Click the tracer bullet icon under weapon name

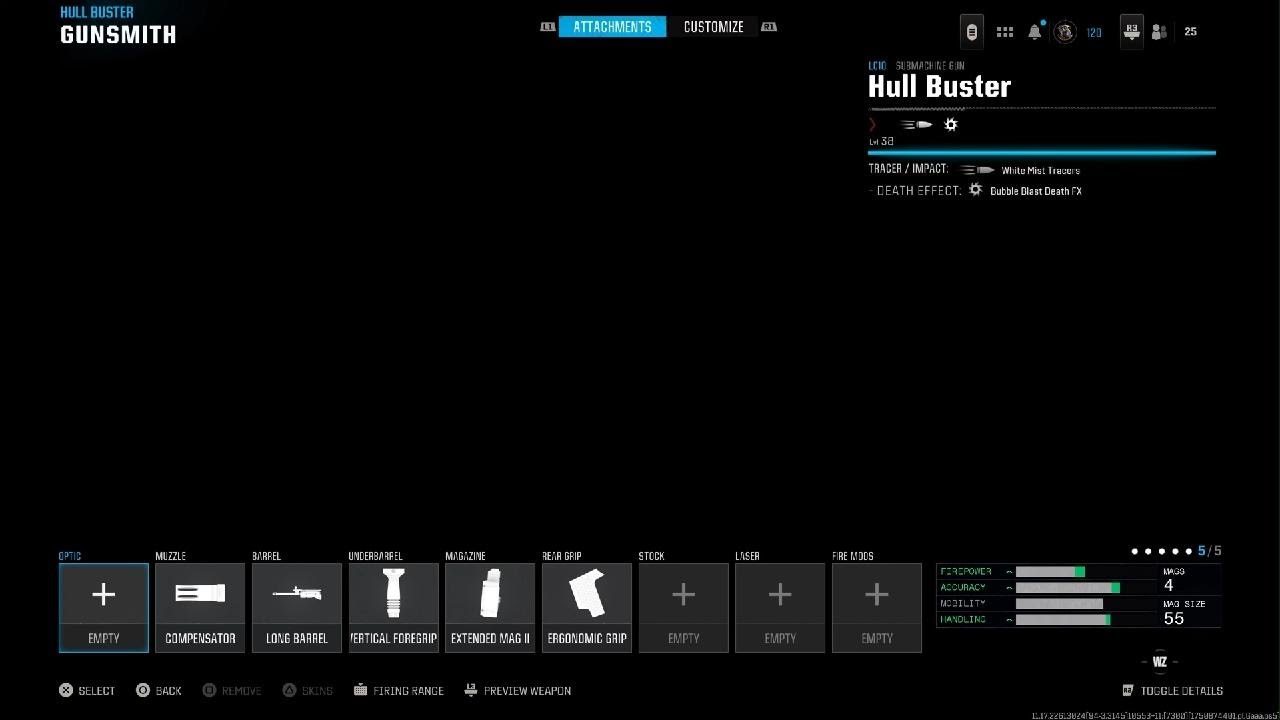[917, 125]
